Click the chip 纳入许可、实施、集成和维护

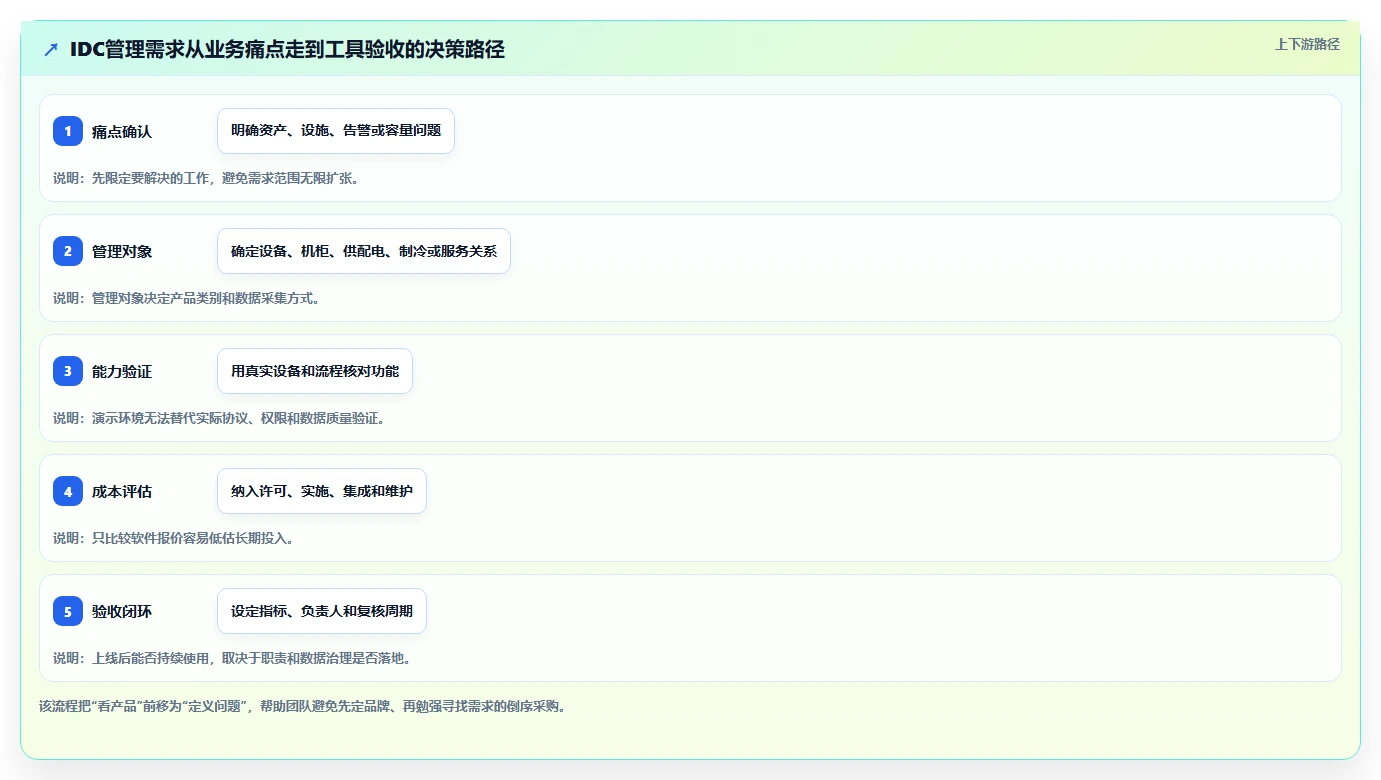322,491
